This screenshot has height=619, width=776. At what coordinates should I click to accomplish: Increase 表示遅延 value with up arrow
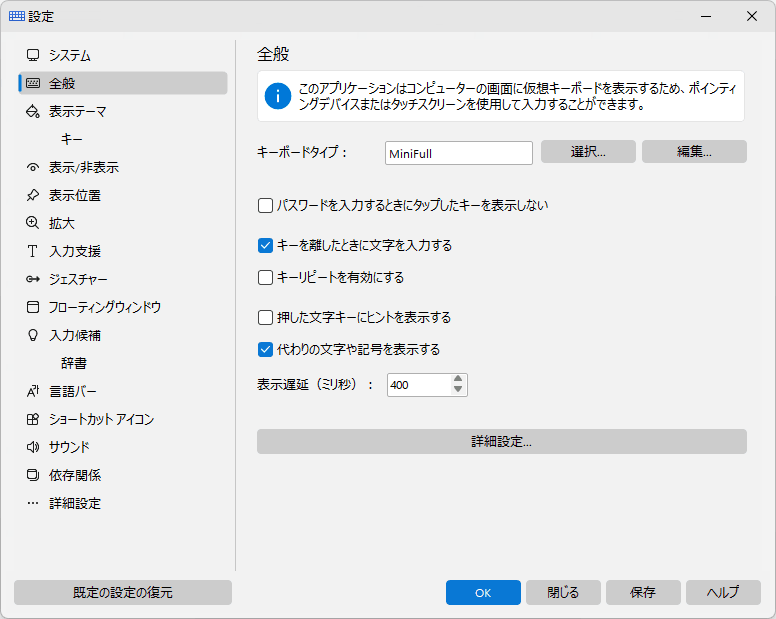(458, 379)
